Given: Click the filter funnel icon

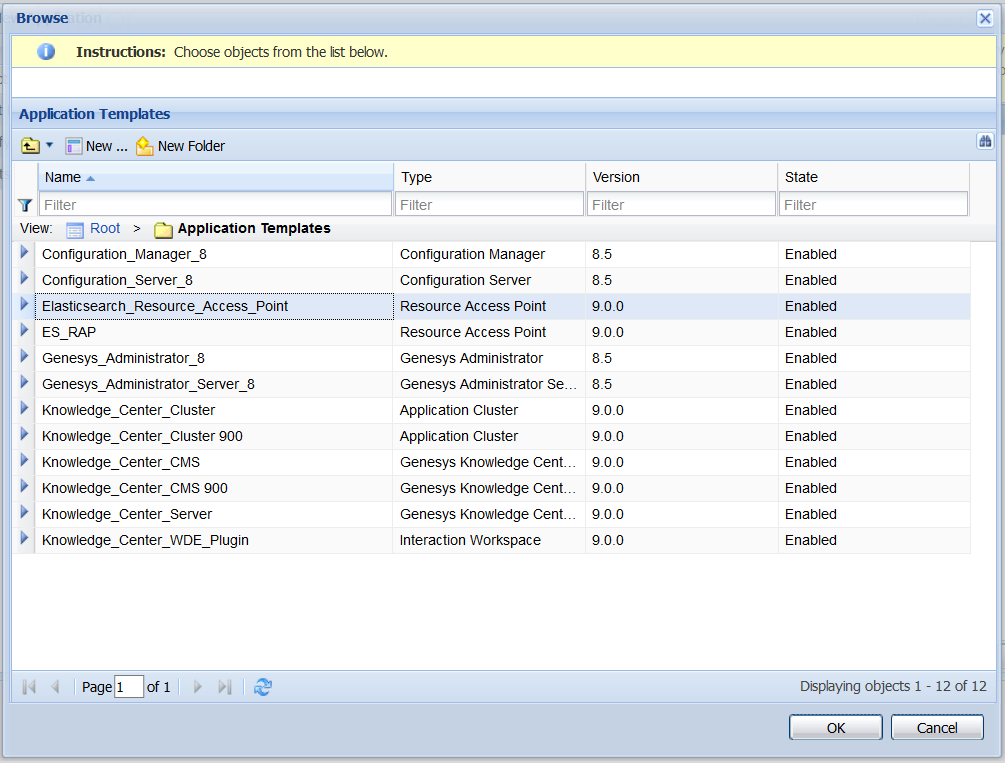Looking at the screenshot, I should [x=25, y=205].
